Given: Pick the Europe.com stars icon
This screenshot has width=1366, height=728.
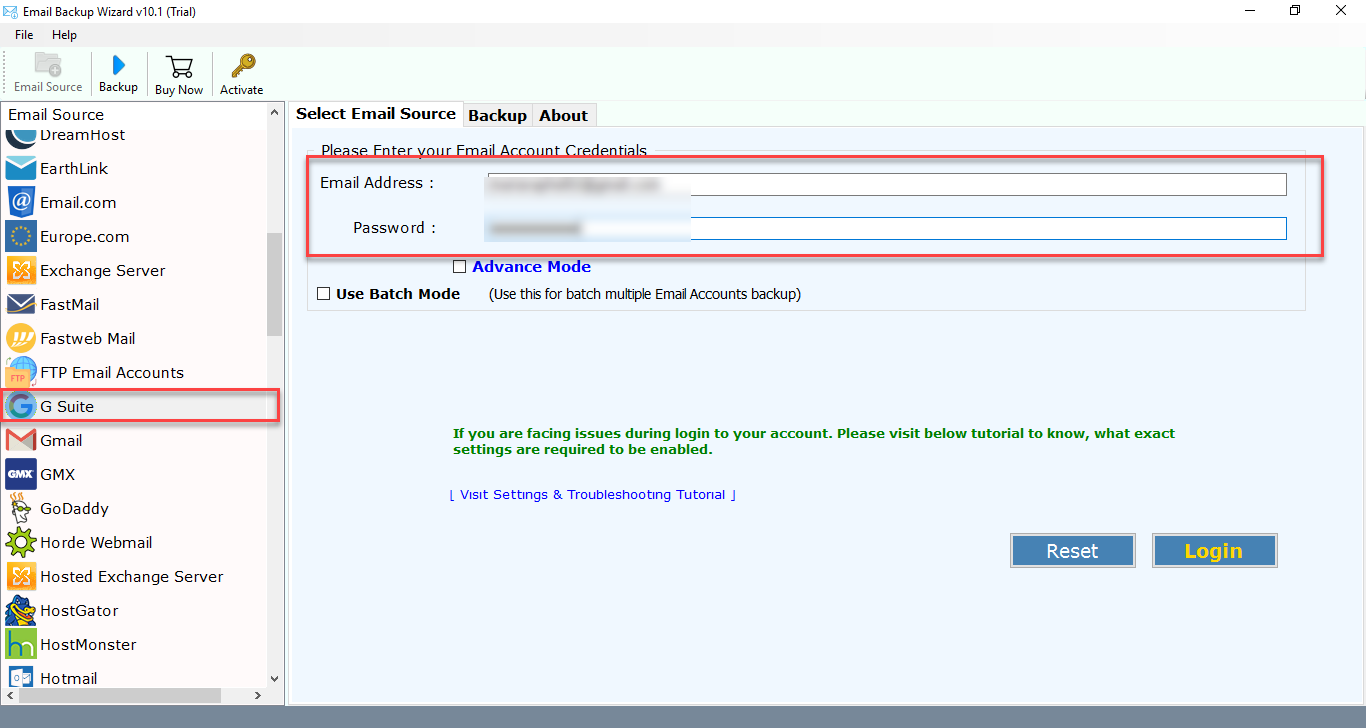Looking at the screenshot, I should pos(21,237).
